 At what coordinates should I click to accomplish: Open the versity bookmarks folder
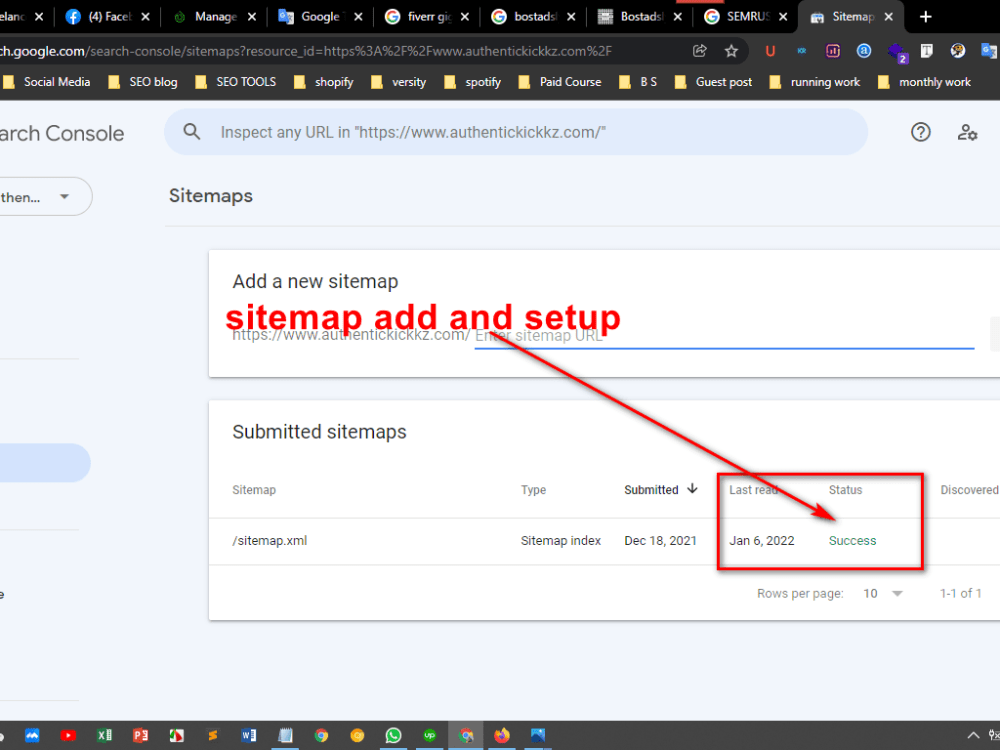[x=399, y=82]
